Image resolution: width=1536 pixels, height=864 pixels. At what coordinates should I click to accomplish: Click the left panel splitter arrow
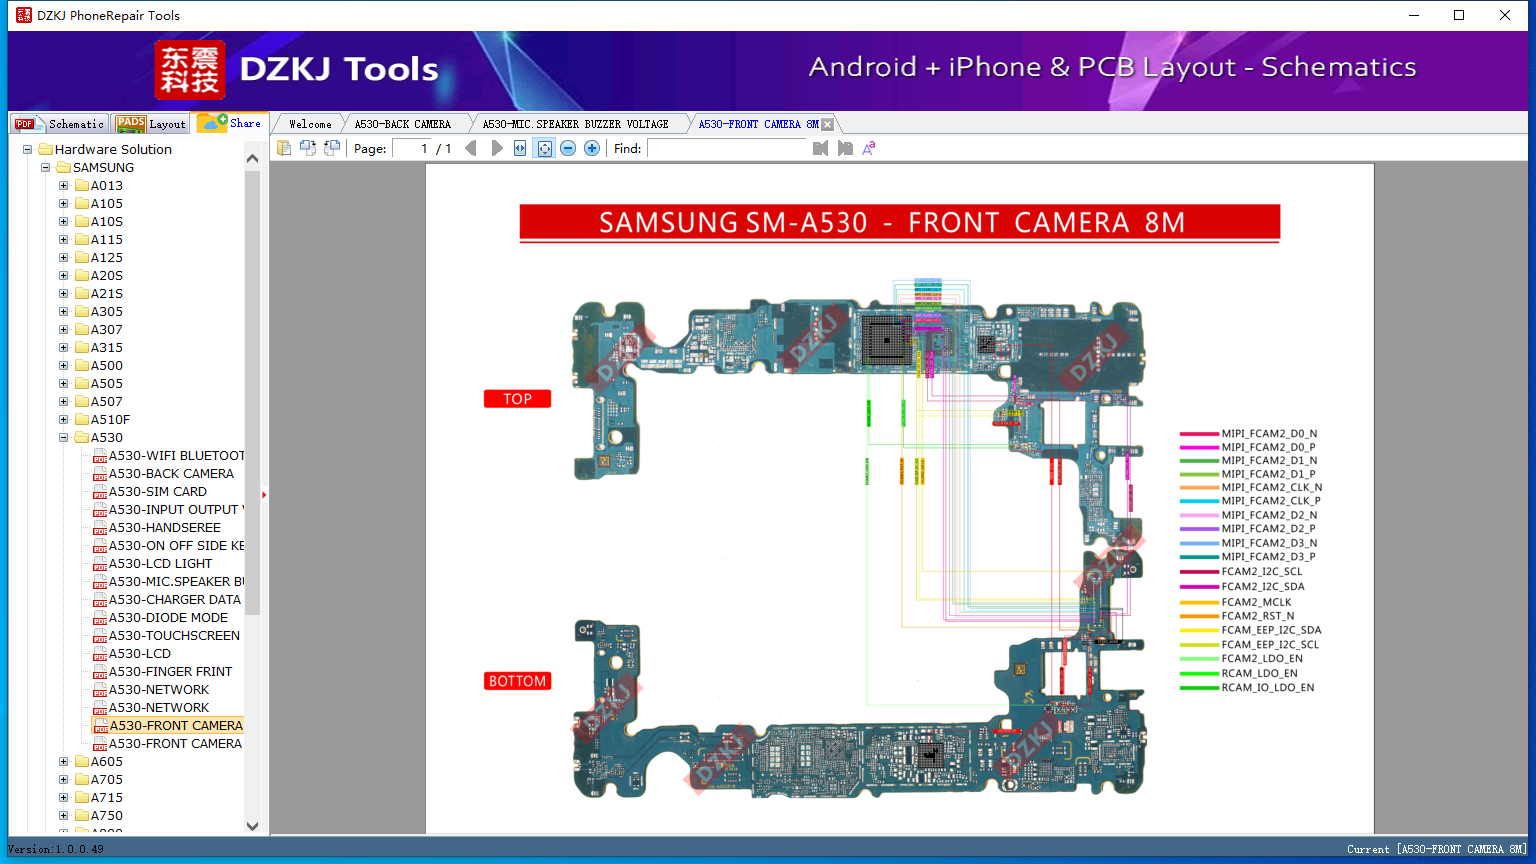pyautogui.click(x=264, y=494)
